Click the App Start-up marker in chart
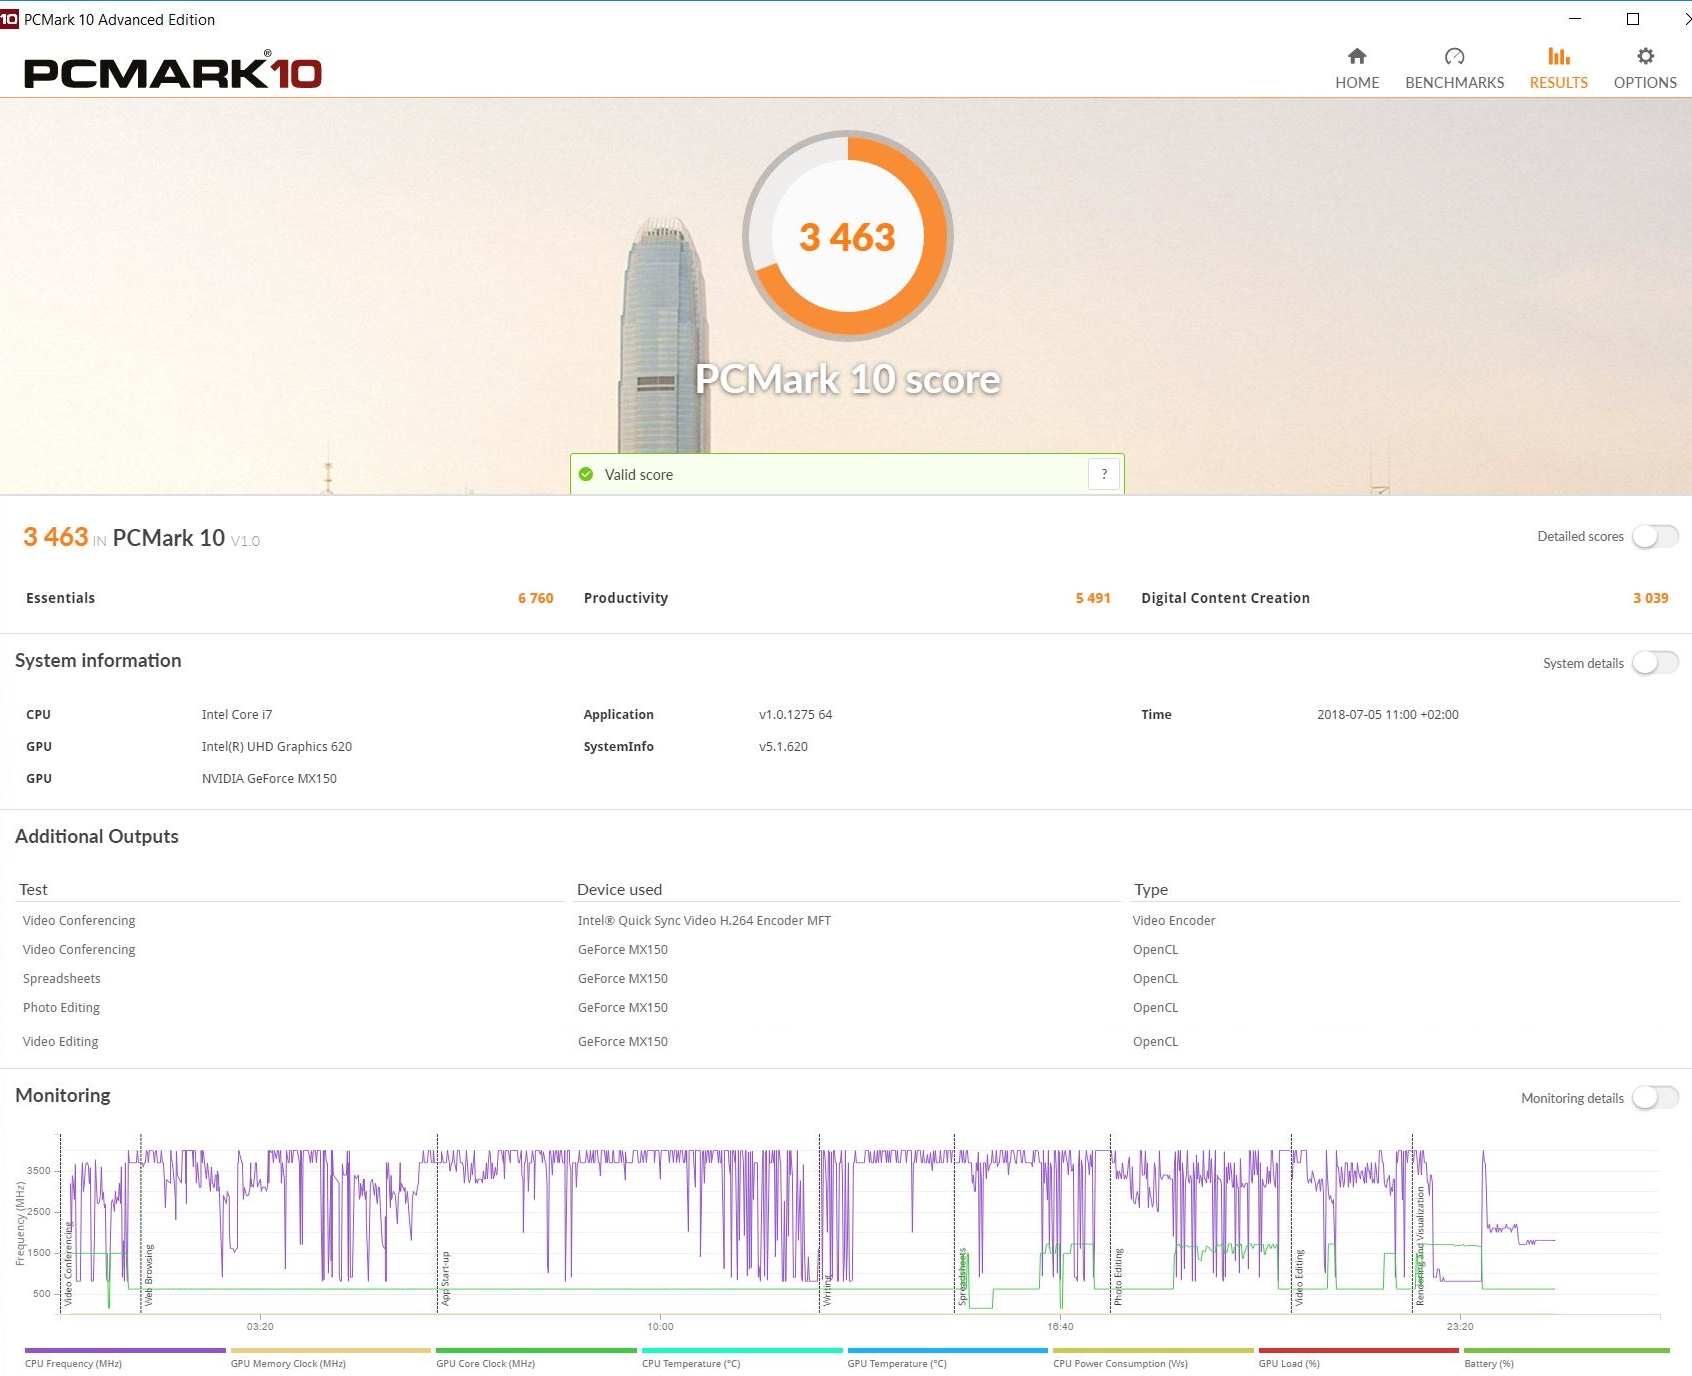Image resolution: width=1692 pixels, height=1376 pixels. 446,1278
